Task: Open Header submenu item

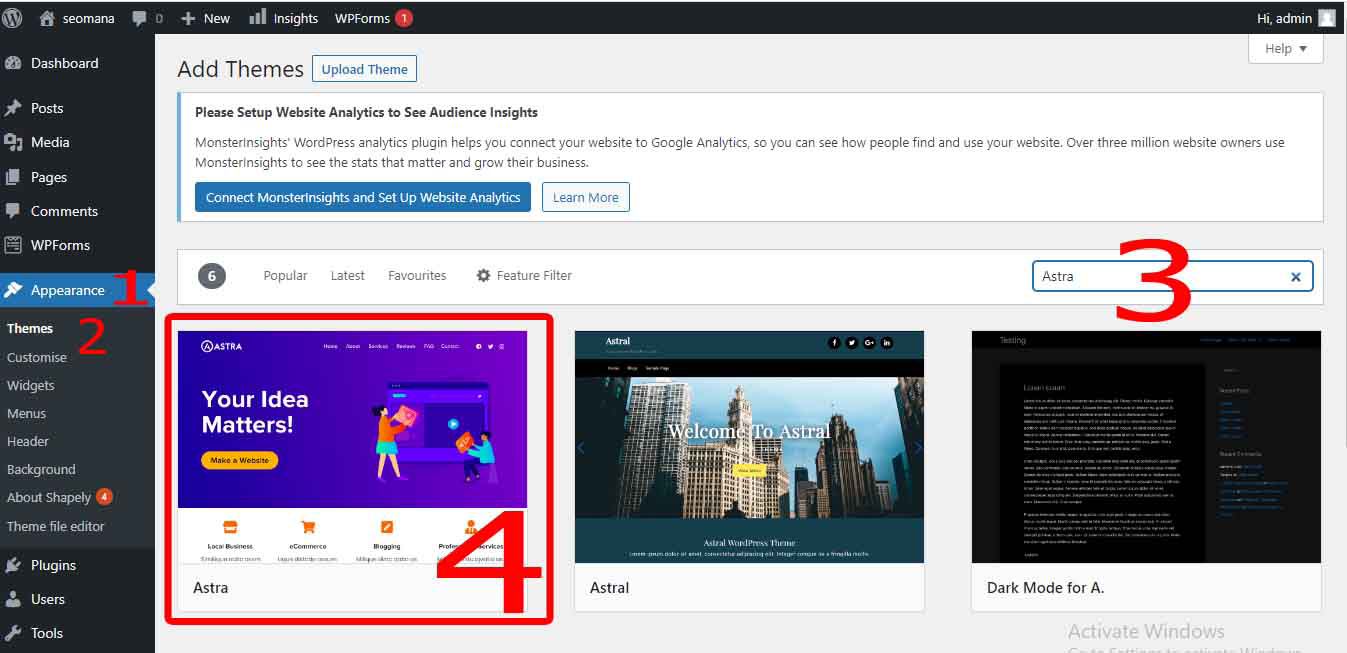Action: tap(28, 441)
